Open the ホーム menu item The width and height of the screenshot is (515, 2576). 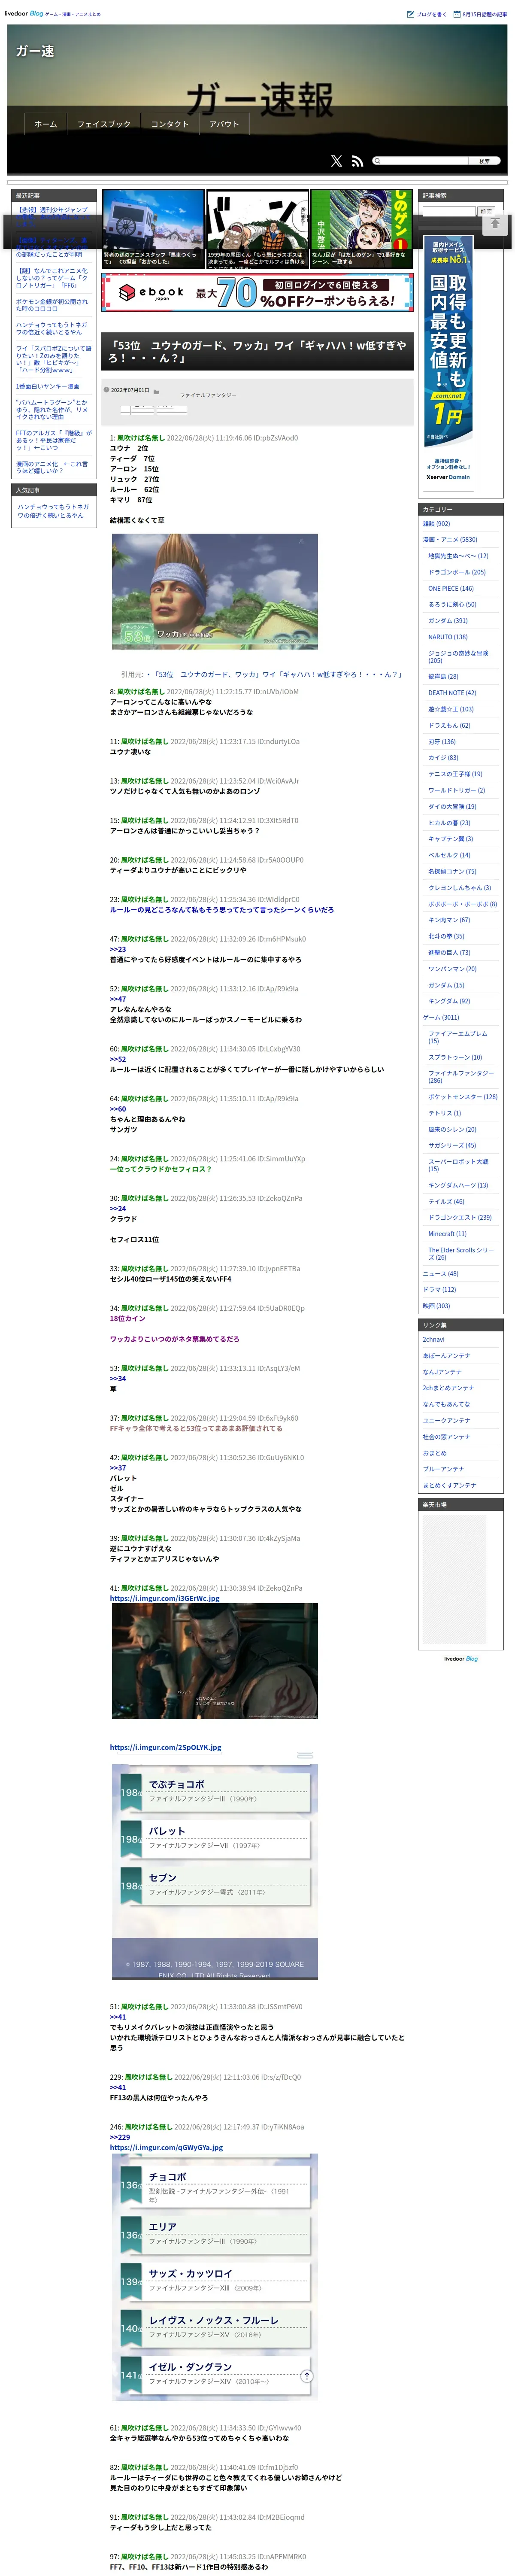tap(46, 124)
